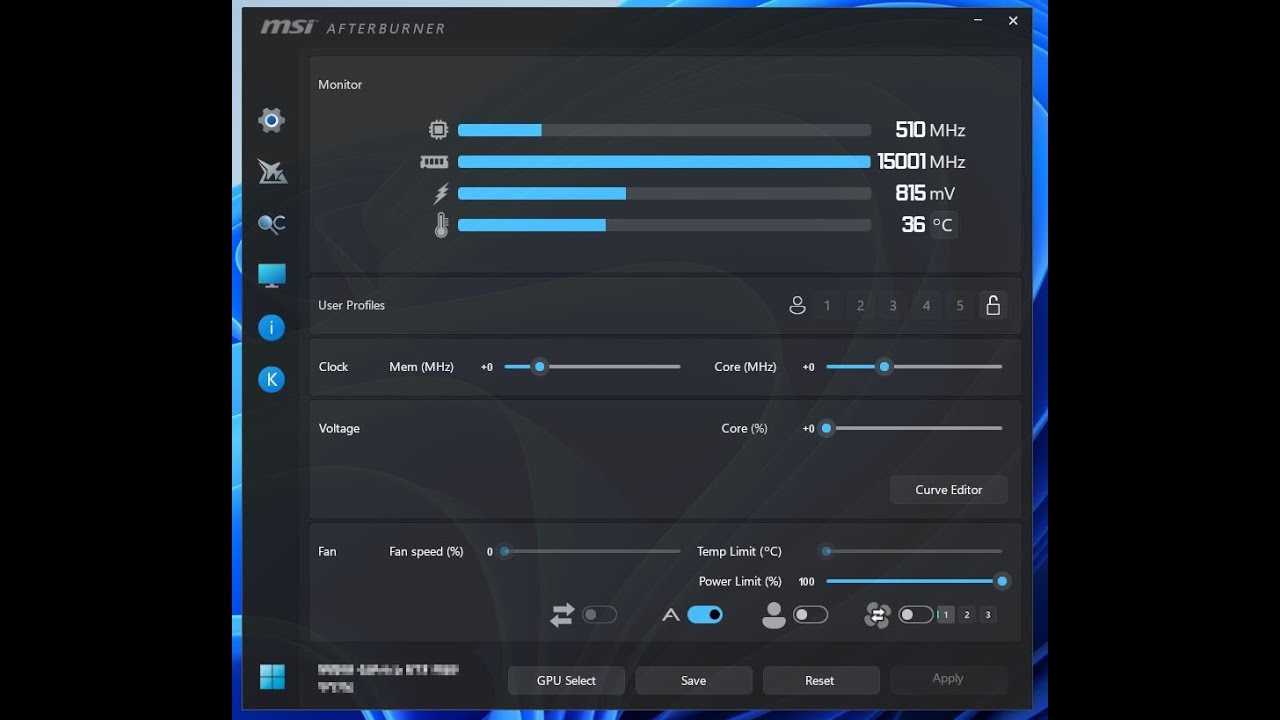This screenshot has width=1280, height=720.
Task: Click the Core (MHz) clock slider handle
Action: tap(884, 367)
